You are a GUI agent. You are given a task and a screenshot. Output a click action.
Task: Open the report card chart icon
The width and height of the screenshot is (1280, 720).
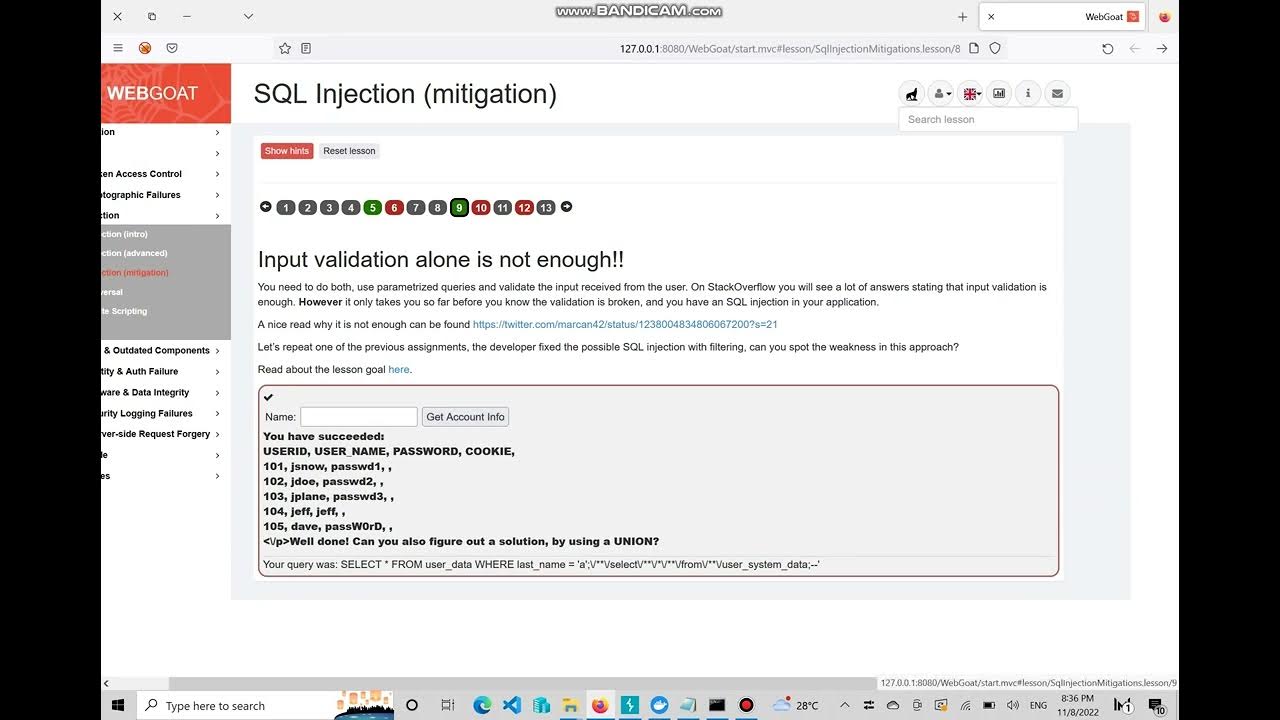[999, 94]
